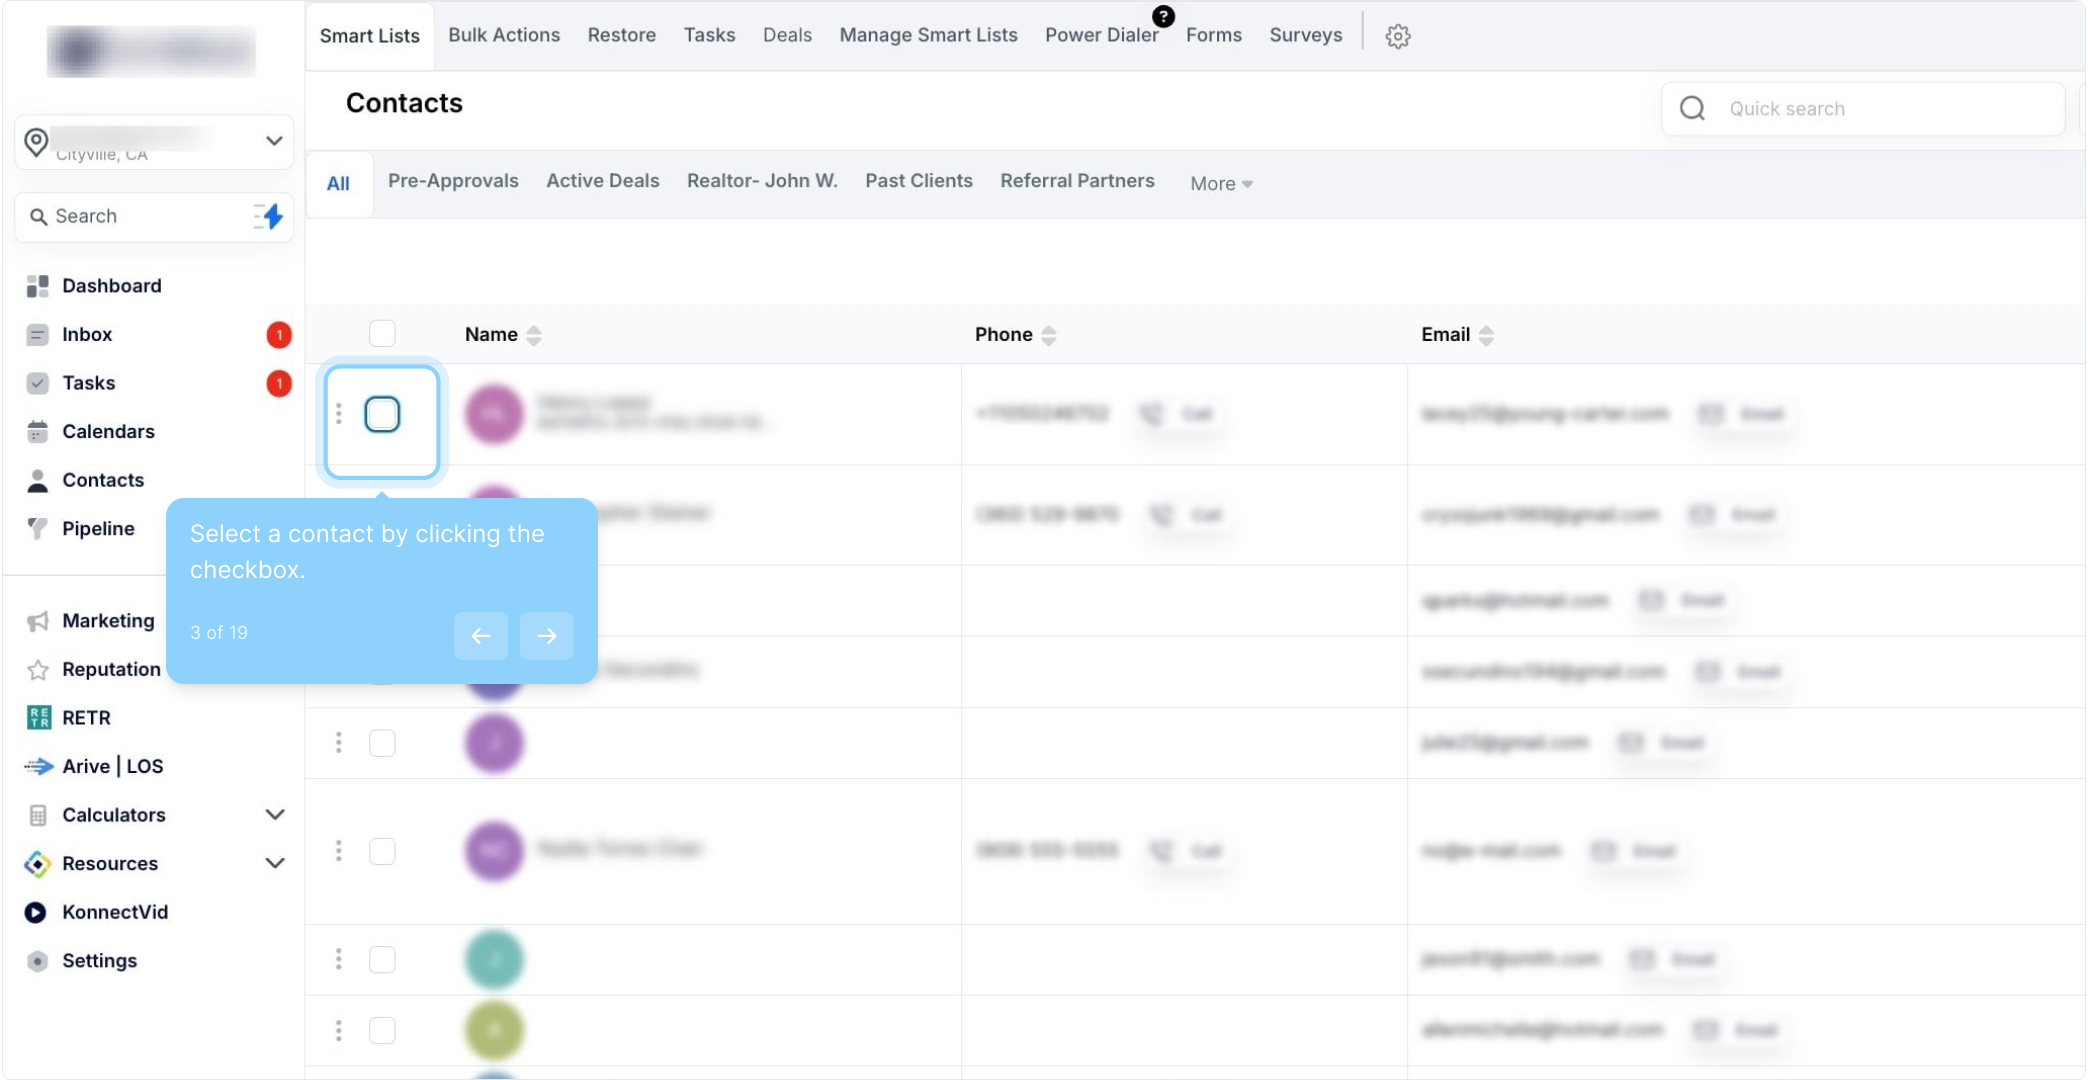This screenshot has height=1080, width=2088.
Task: Go back to previous tour step
Action: [480, 635]
